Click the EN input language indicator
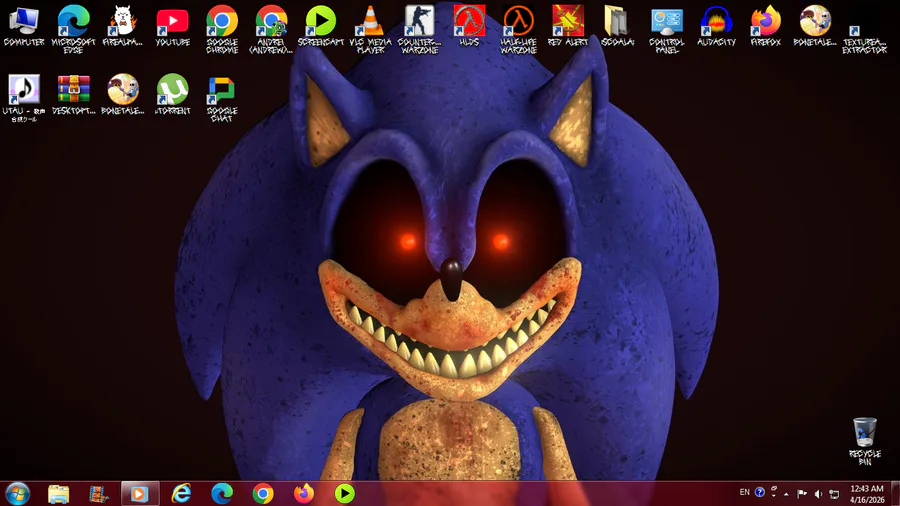 click(744, 493)
